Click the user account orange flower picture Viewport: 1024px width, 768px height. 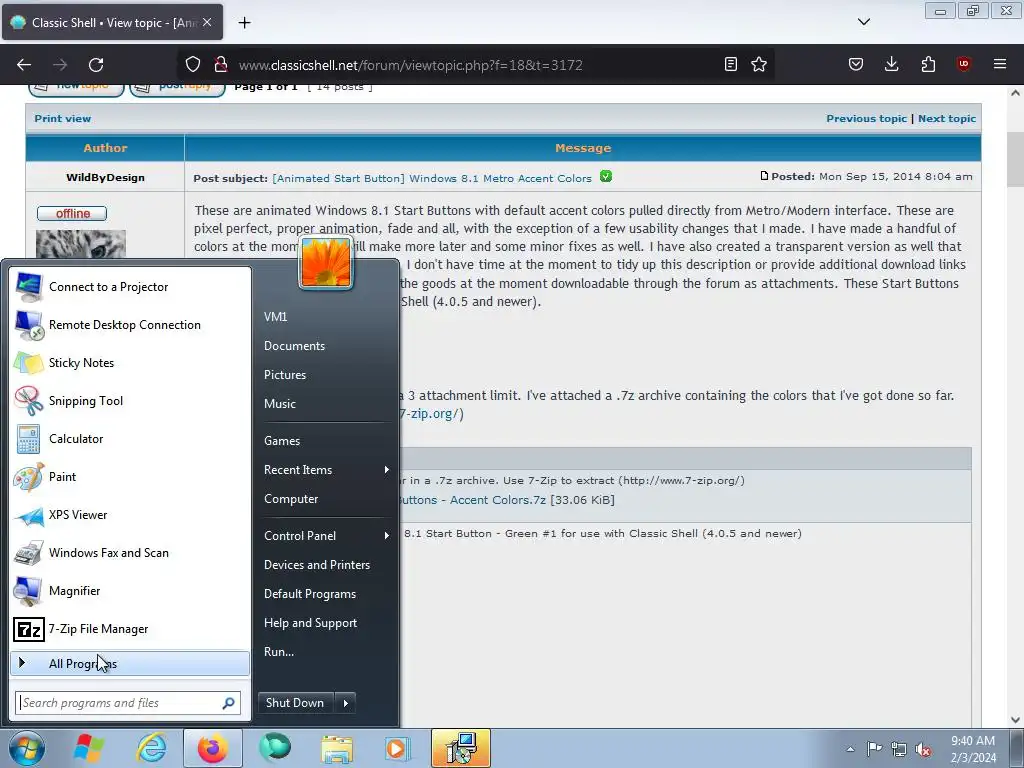[326, 262]
